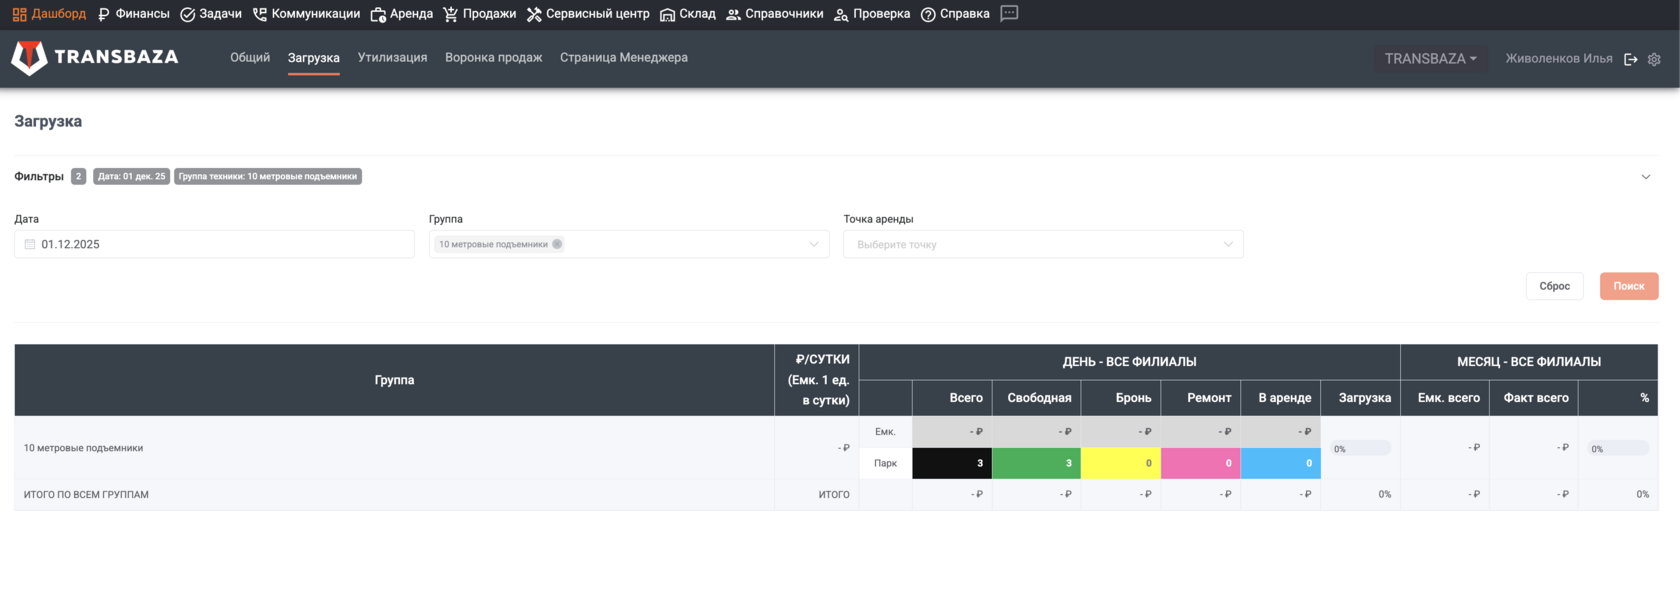Remove the 10 метровые подъемники group tag

pyautogui.click(x=557, y=244)
